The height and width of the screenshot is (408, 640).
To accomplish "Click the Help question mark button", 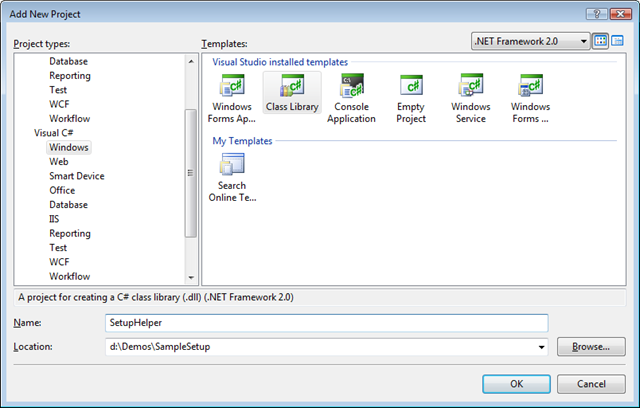I will tap(597, 14).
